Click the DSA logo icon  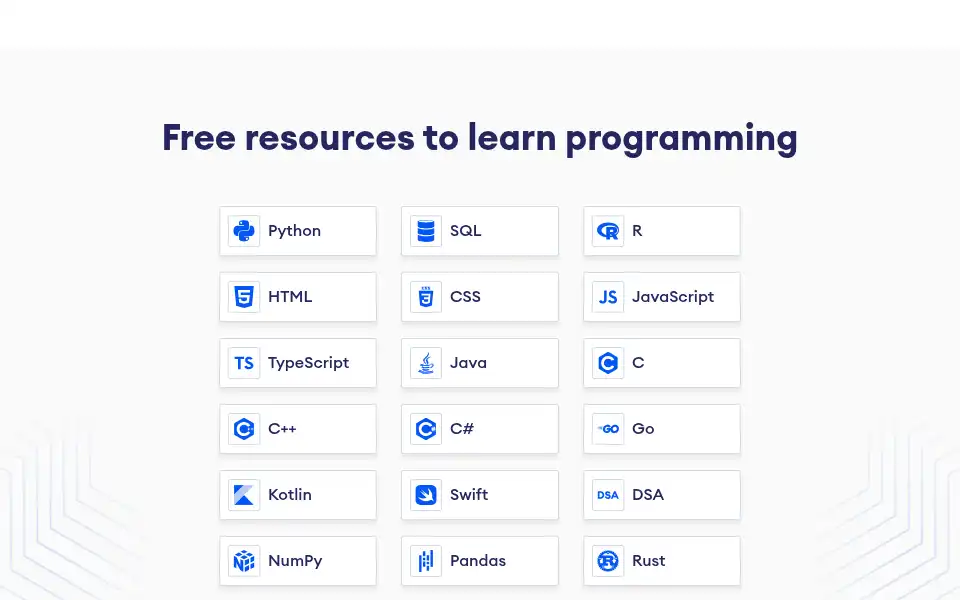(x=608, y=495)
